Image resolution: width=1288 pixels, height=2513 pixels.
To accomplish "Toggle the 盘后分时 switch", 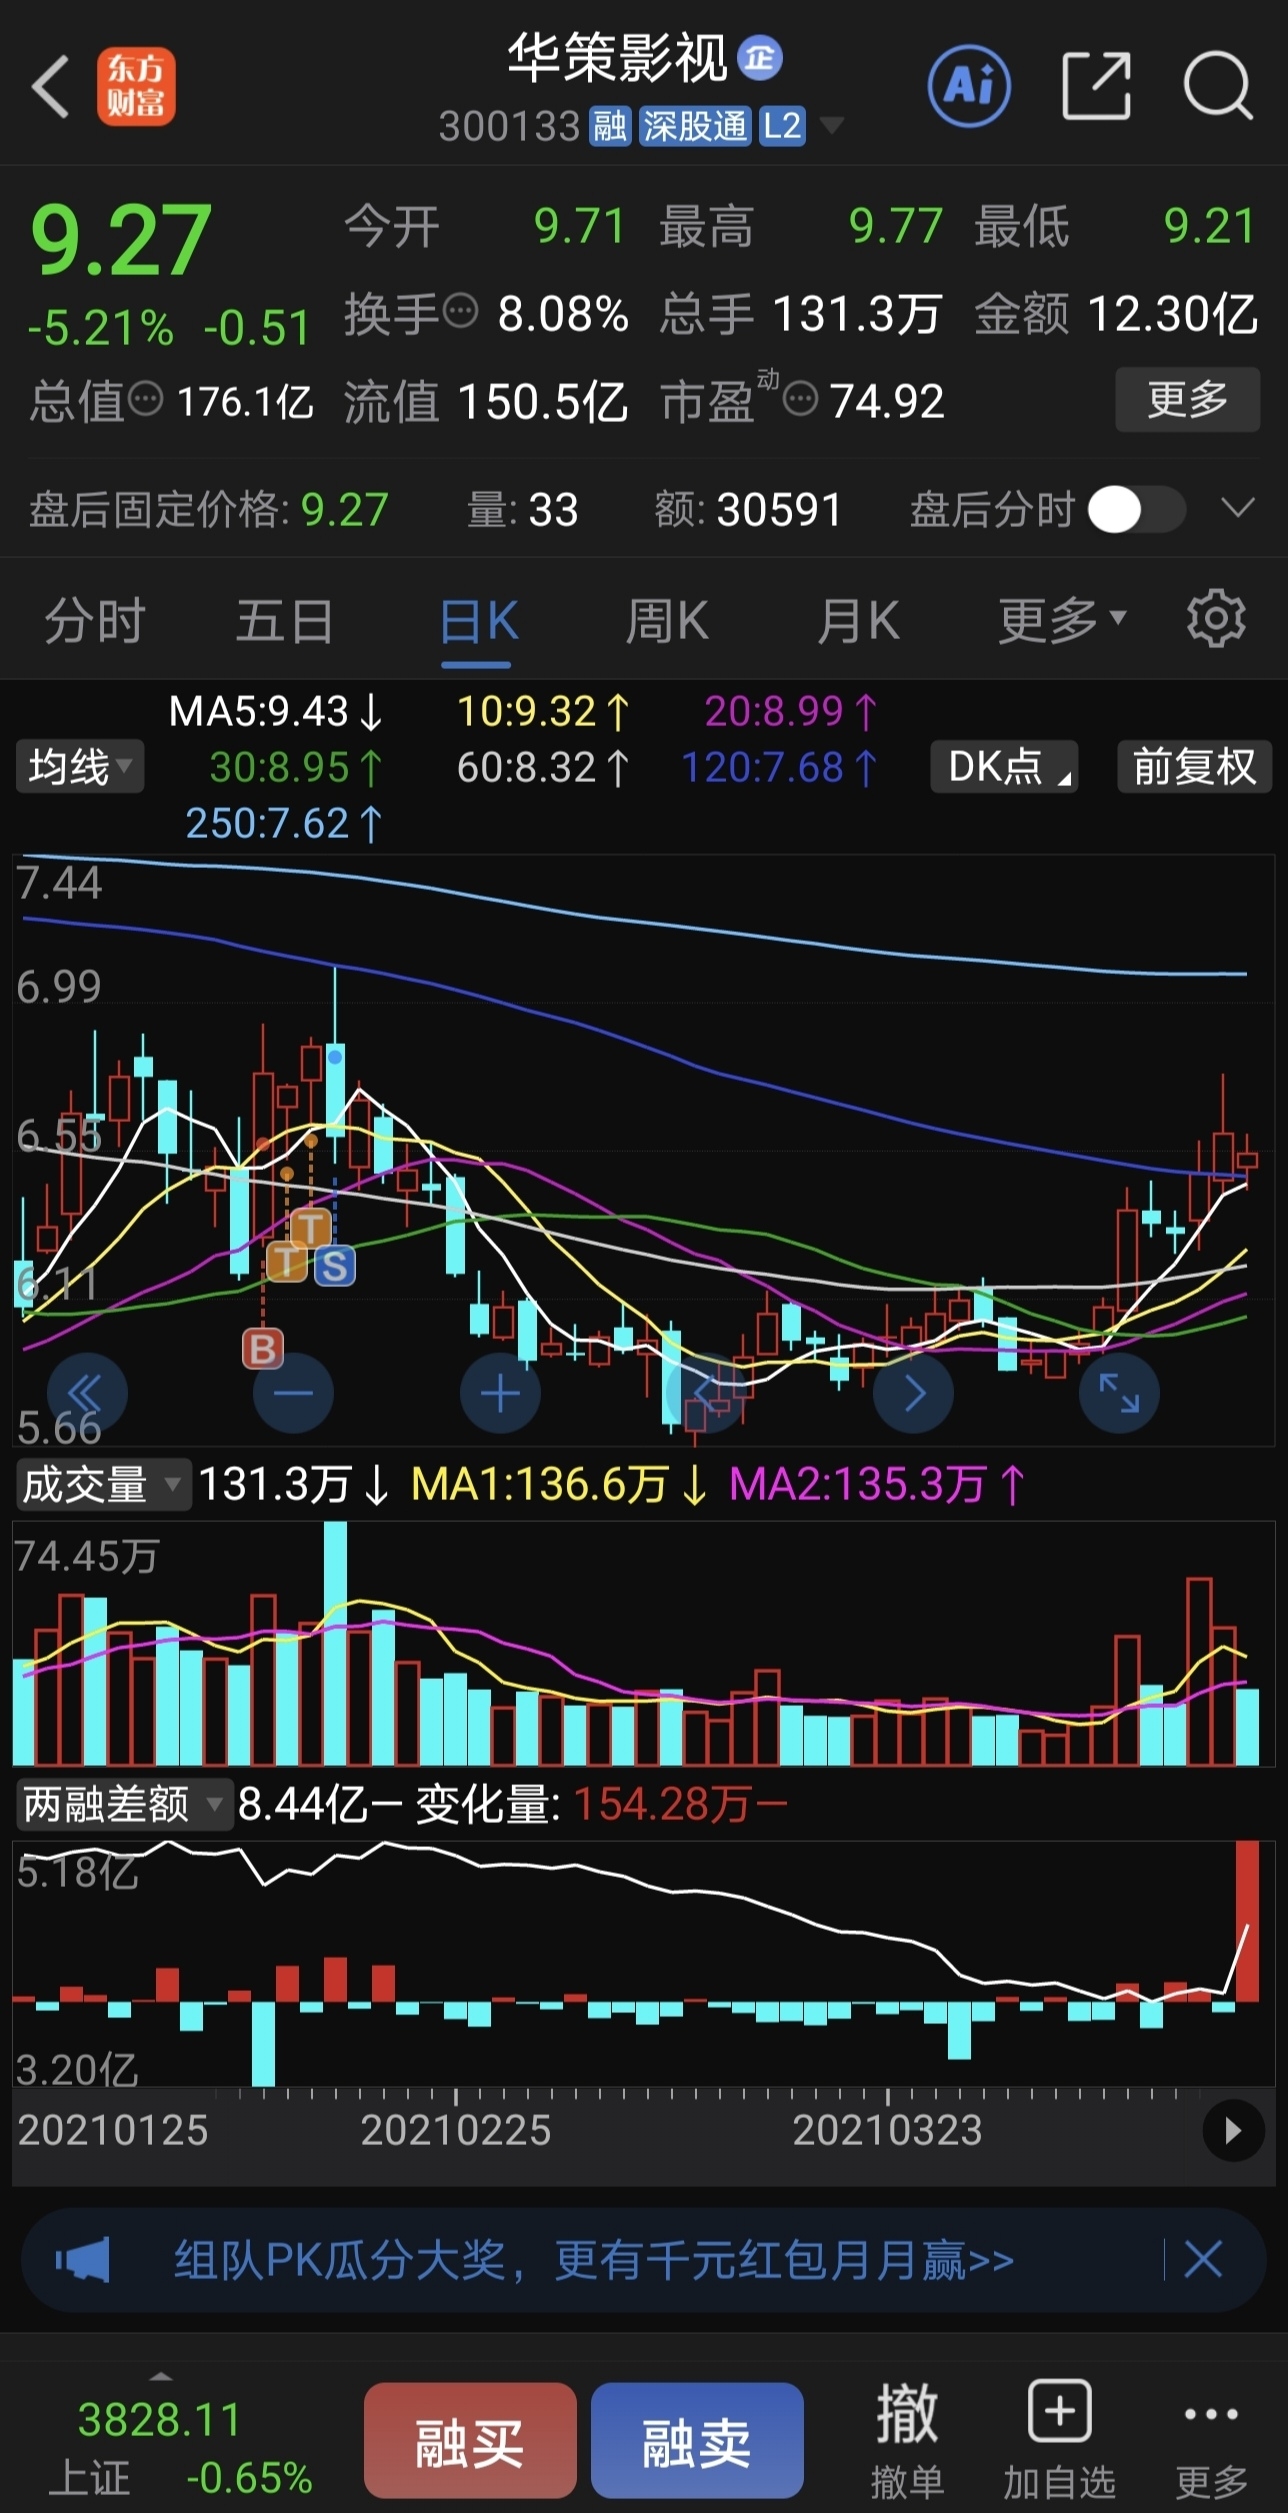I will tap(1137, 510).
